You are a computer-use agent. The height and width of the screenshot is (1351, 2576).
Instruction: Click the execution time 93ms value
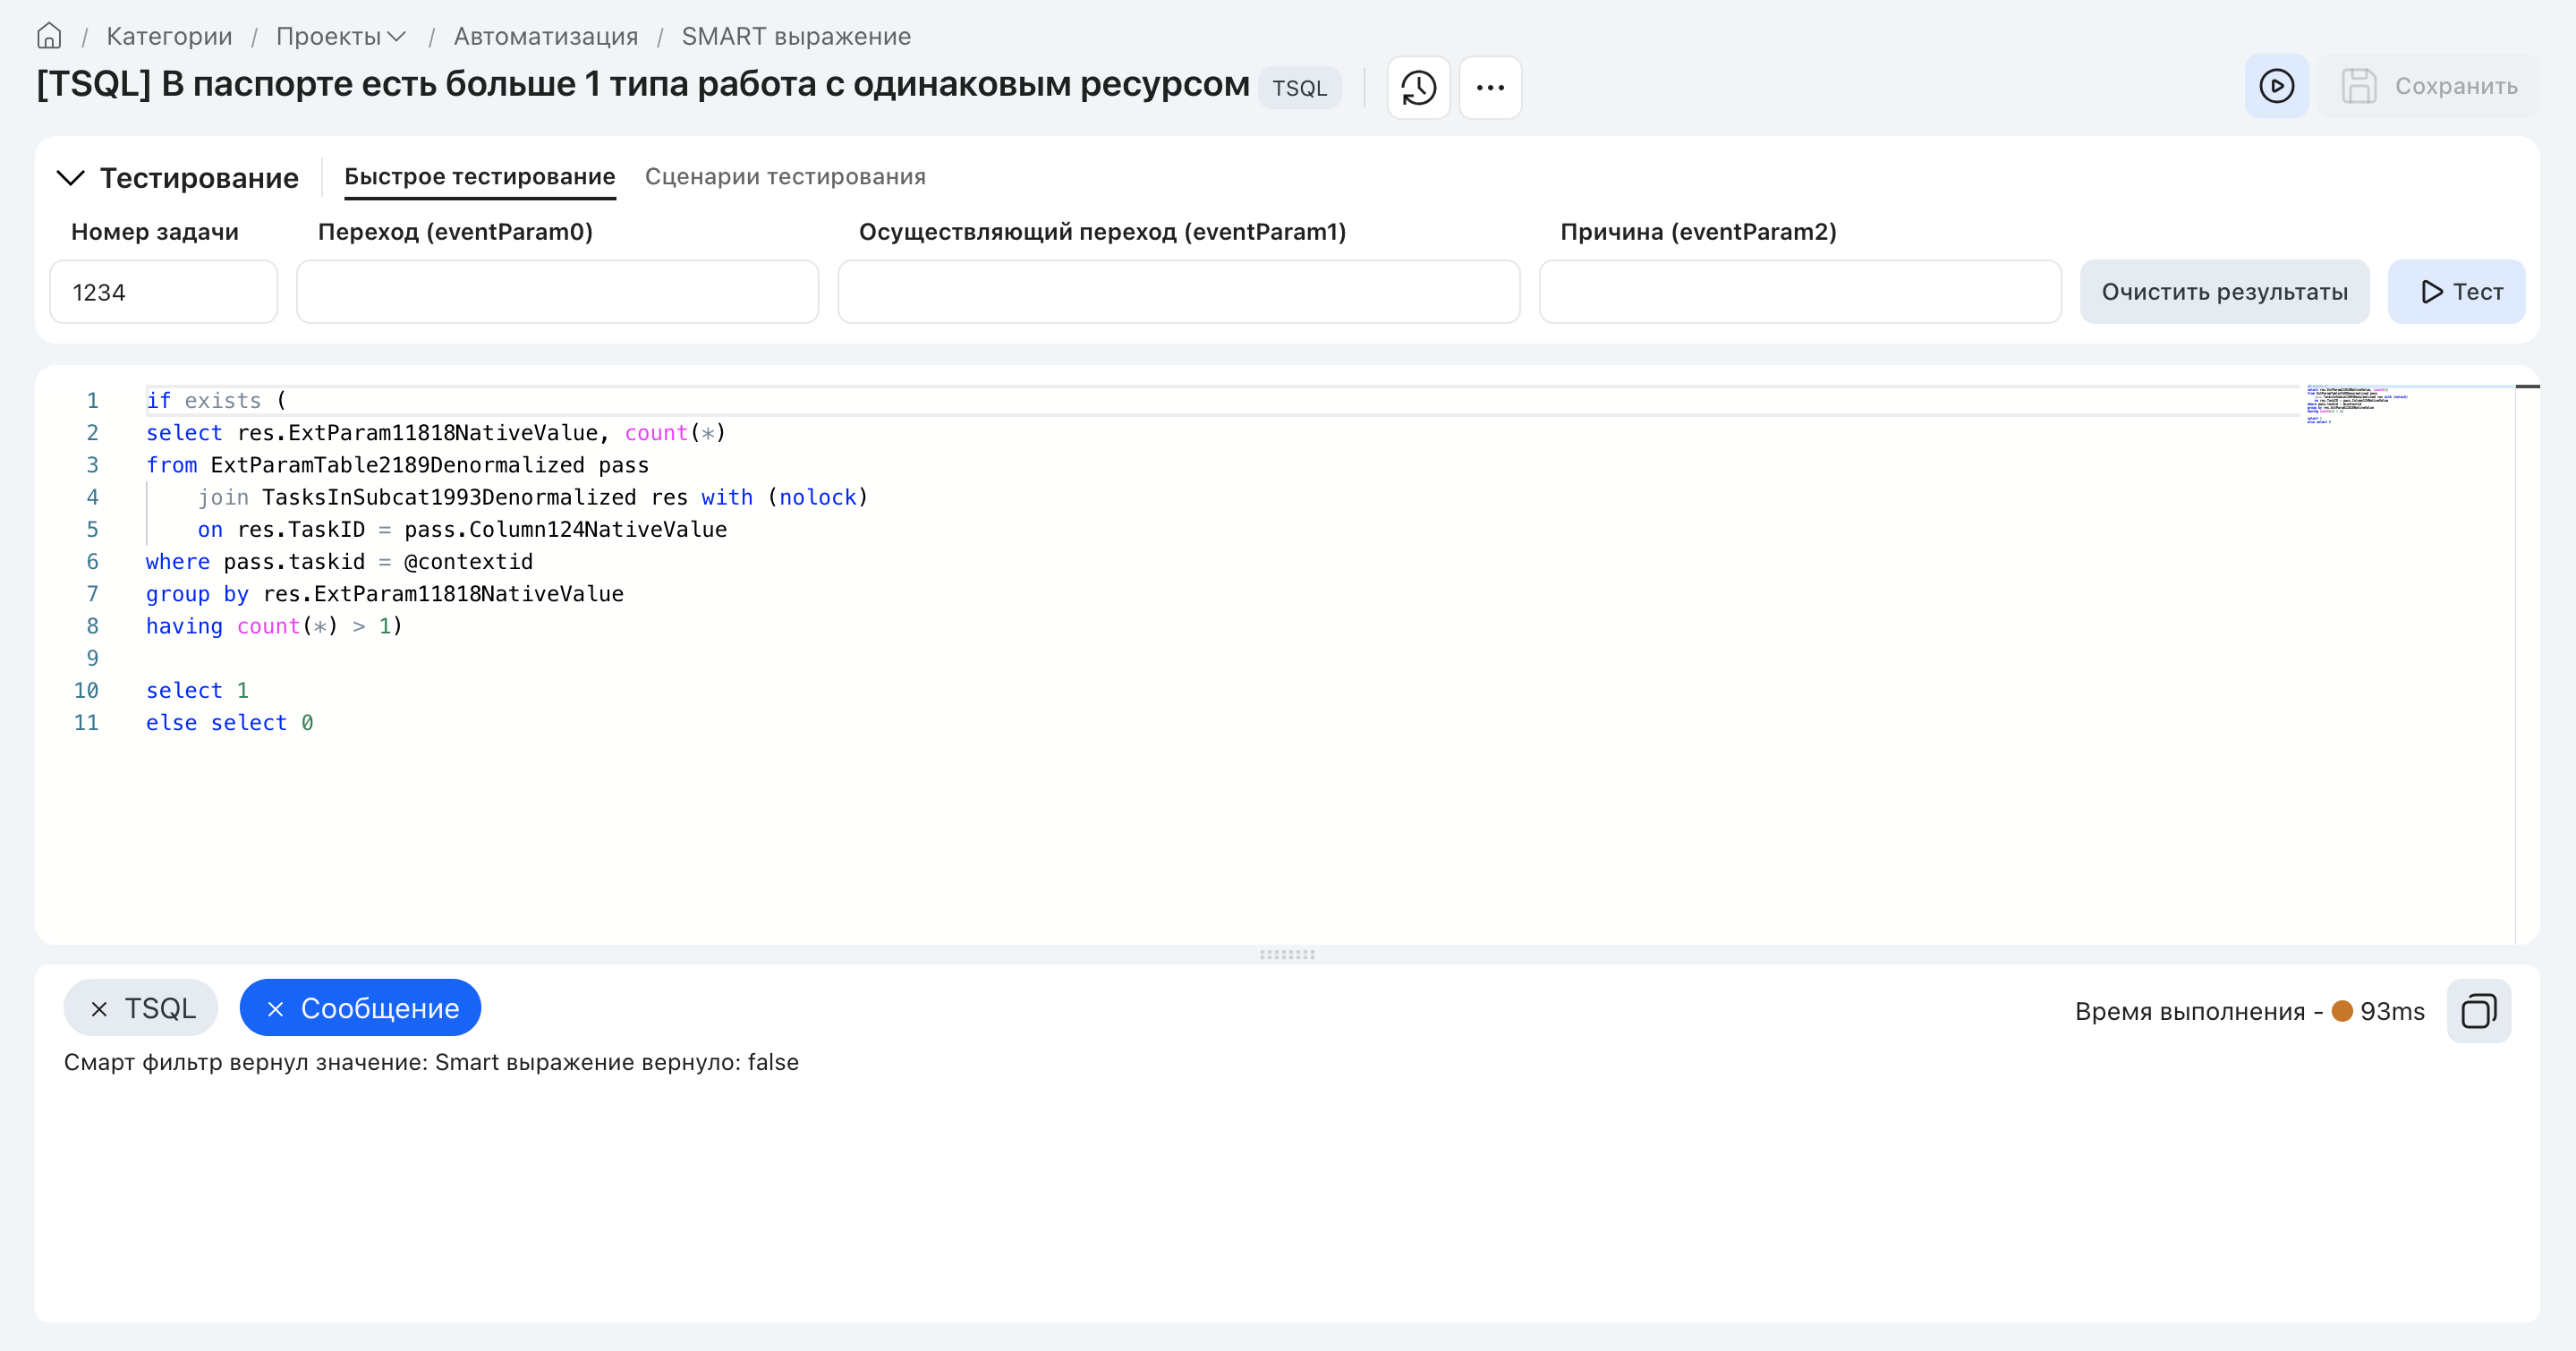pyautogui.click(x=2392, y=1011)
